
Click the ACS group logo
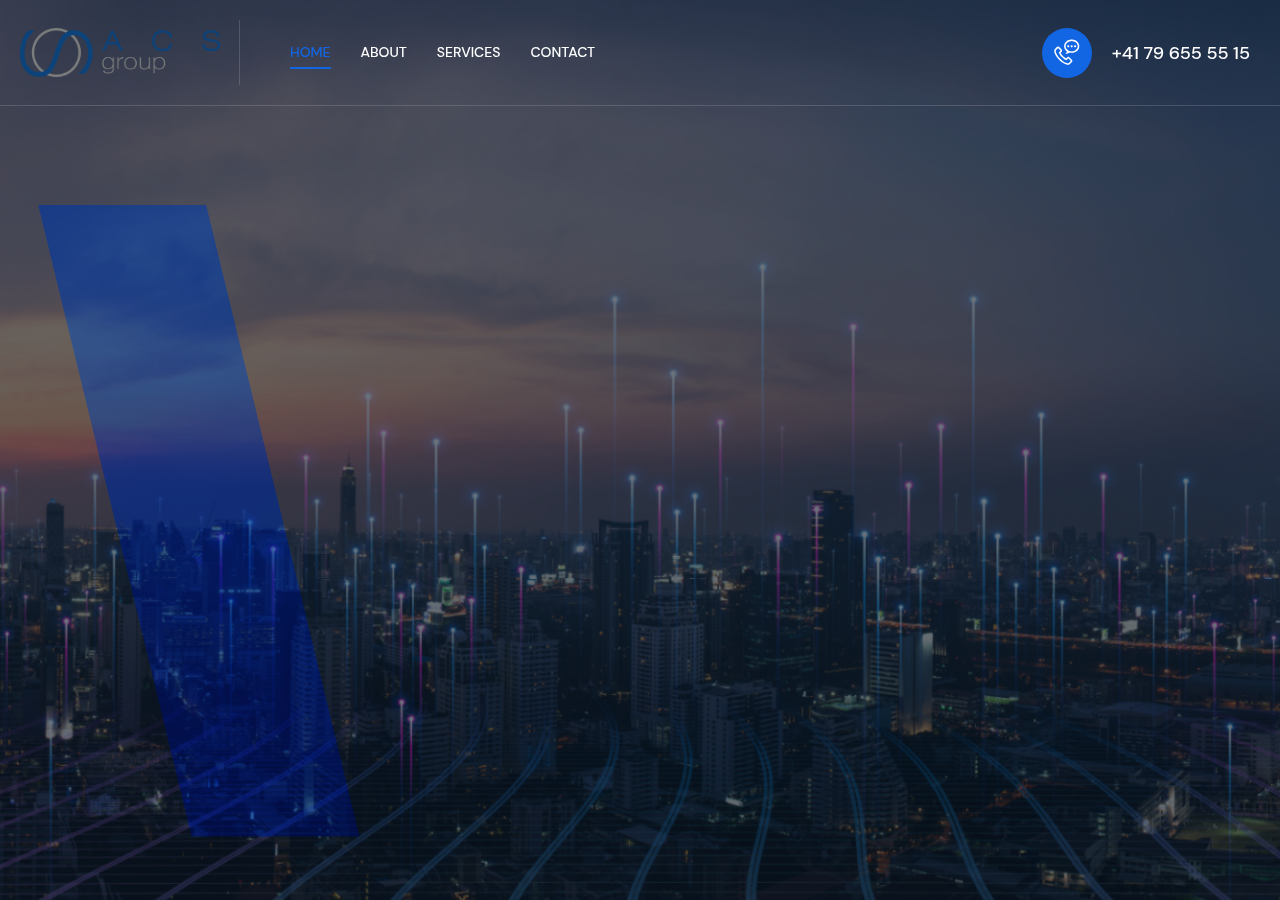coord(120,52)
